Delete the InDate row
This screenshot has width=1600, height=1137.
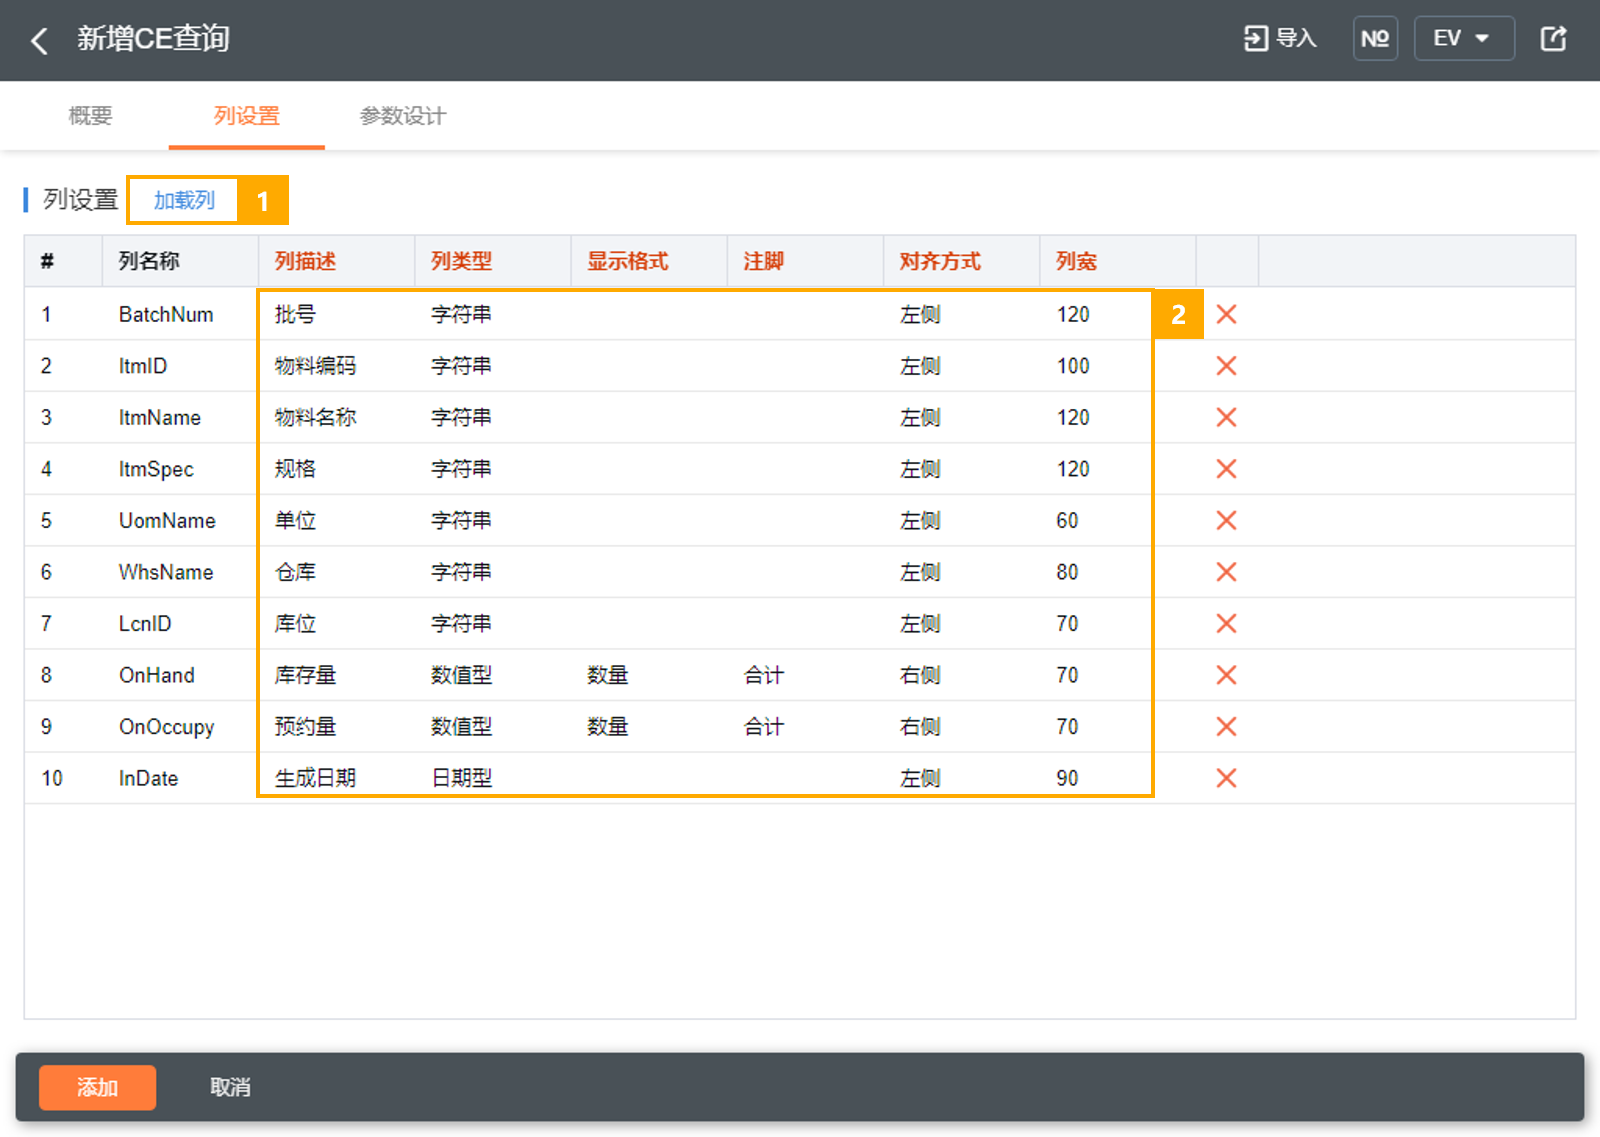(1226, 778)
